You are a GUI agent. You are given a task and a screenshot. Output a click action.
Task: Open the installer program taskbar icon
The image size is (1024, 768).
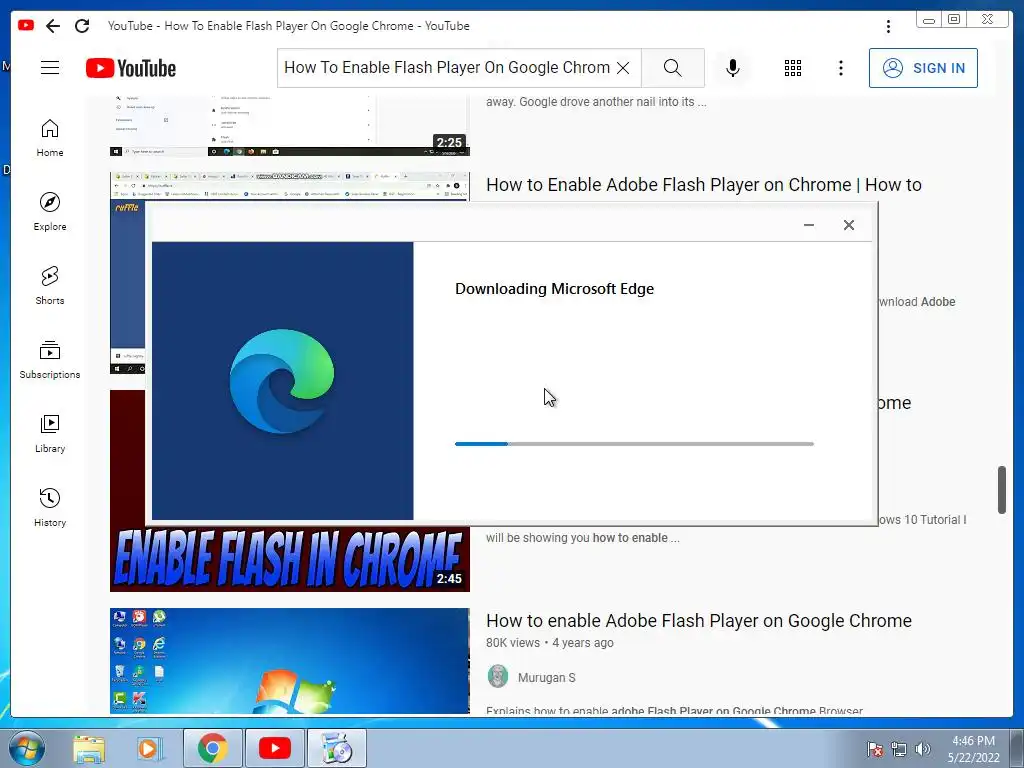(x=336, y=748)
